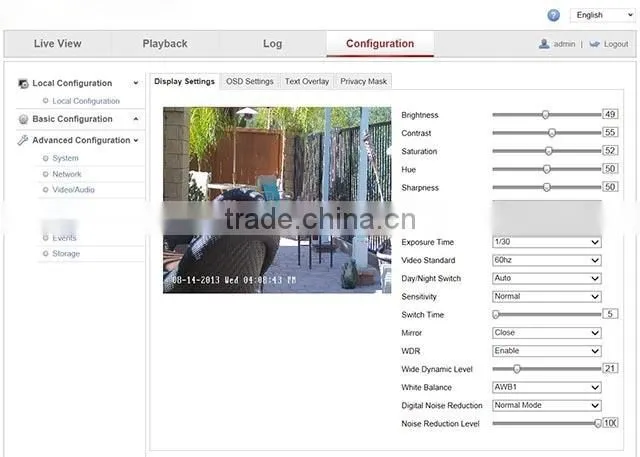This screenshot has height=457, width=640.
Task: Click the Brightness value field showing 49
Action: point(610,114)
